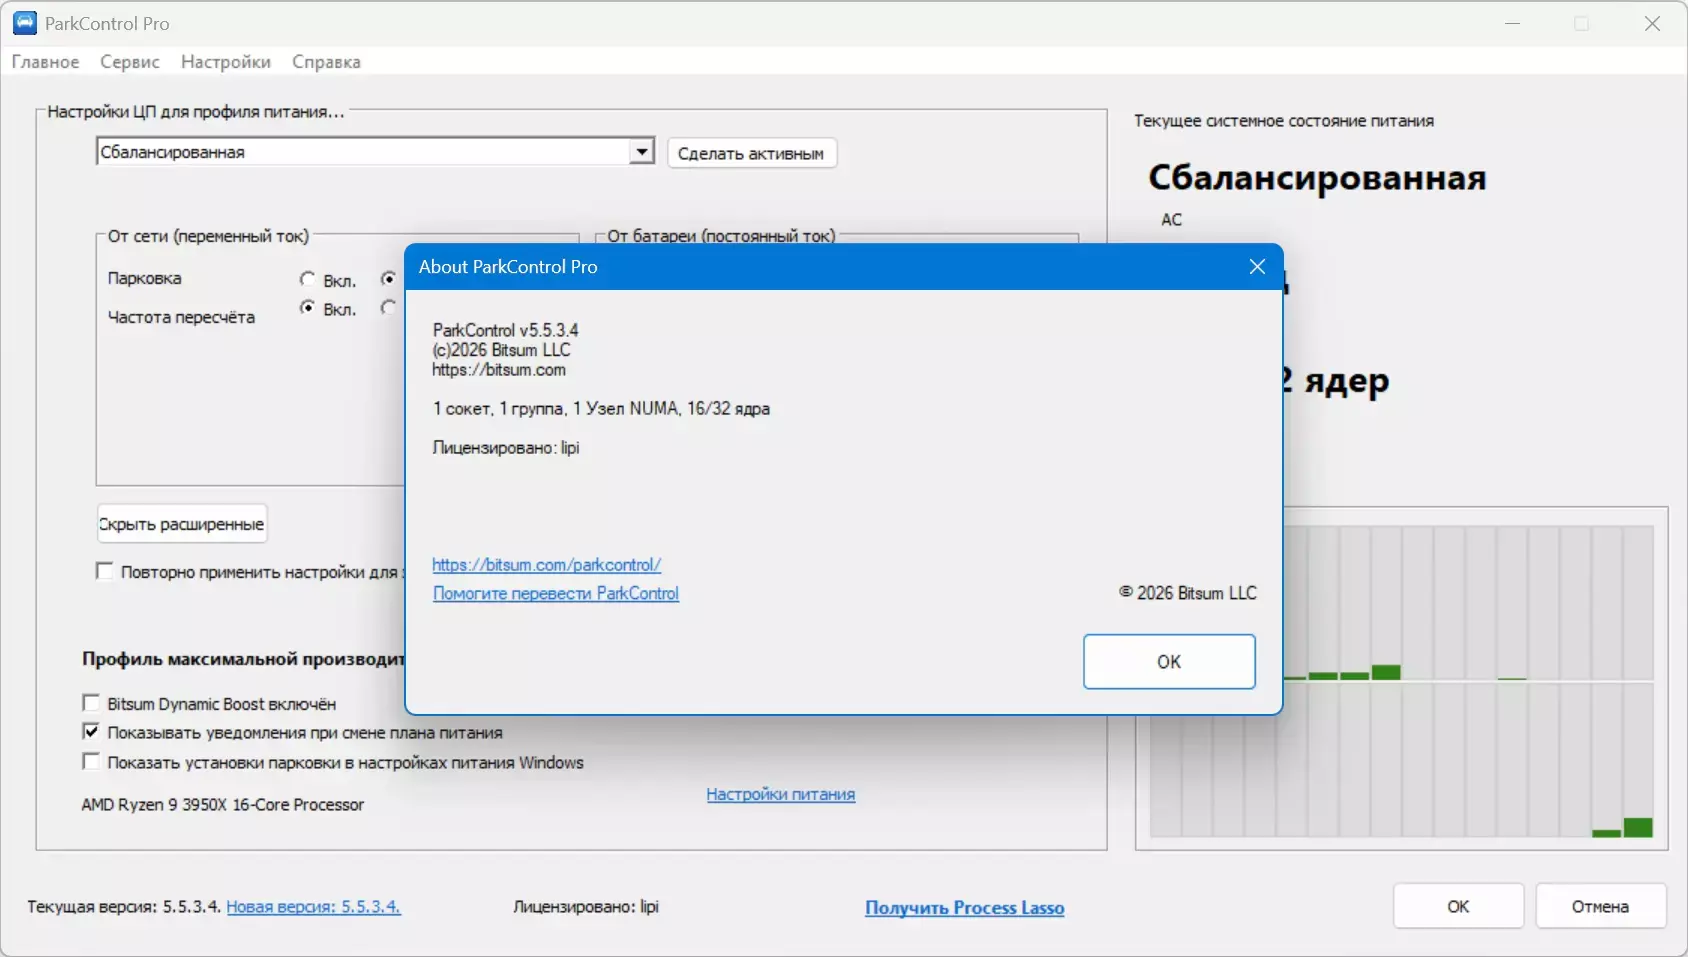The height and width of the screenshot is (957, 1688).
Task: Toggle the Повторно применить настройки checkbox
Action: (x=104, y=571)
